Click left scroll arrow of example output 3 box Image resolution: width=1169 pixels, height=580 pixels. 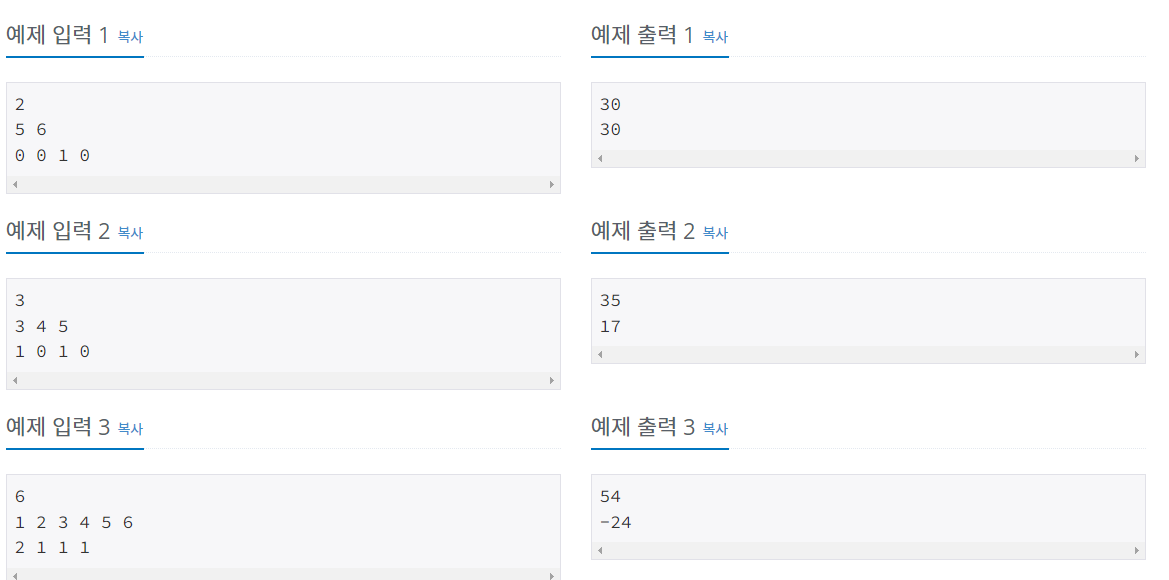point(600,550)
